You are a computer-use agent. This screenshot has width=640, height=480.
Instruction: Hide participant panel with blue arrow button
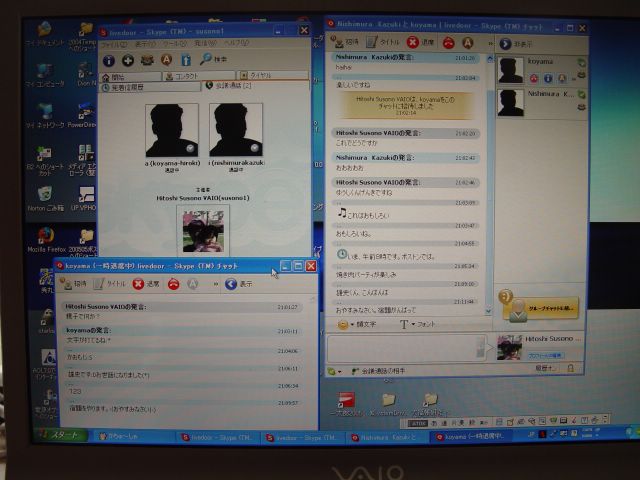click(505, 44)
